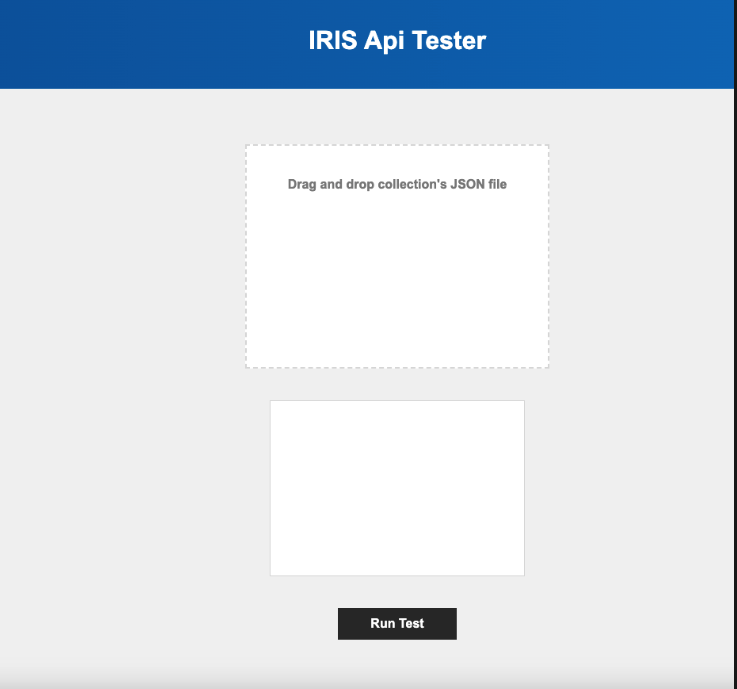Click the word 'IRIS' in the header
The height and width of the screenshot is (689, 737).
[x=333, y=41]
